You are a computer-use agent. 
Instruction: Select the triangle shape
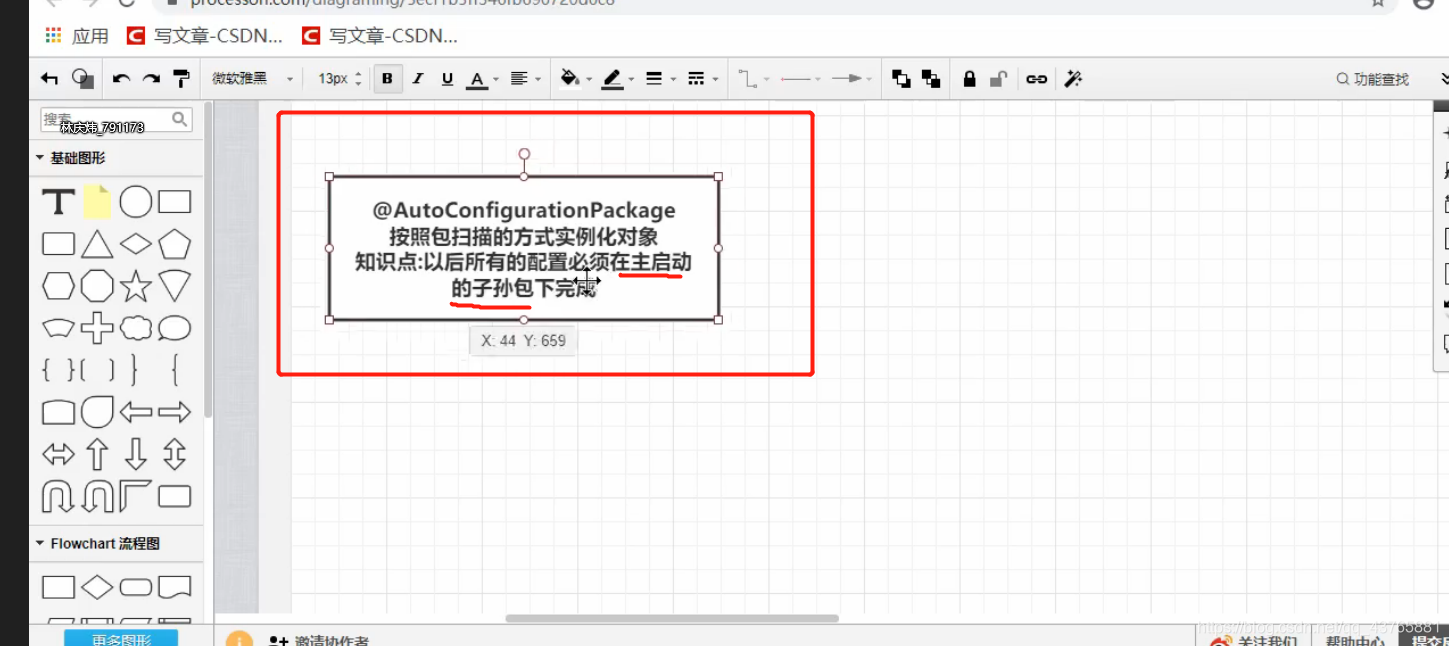tap(97, 244)
